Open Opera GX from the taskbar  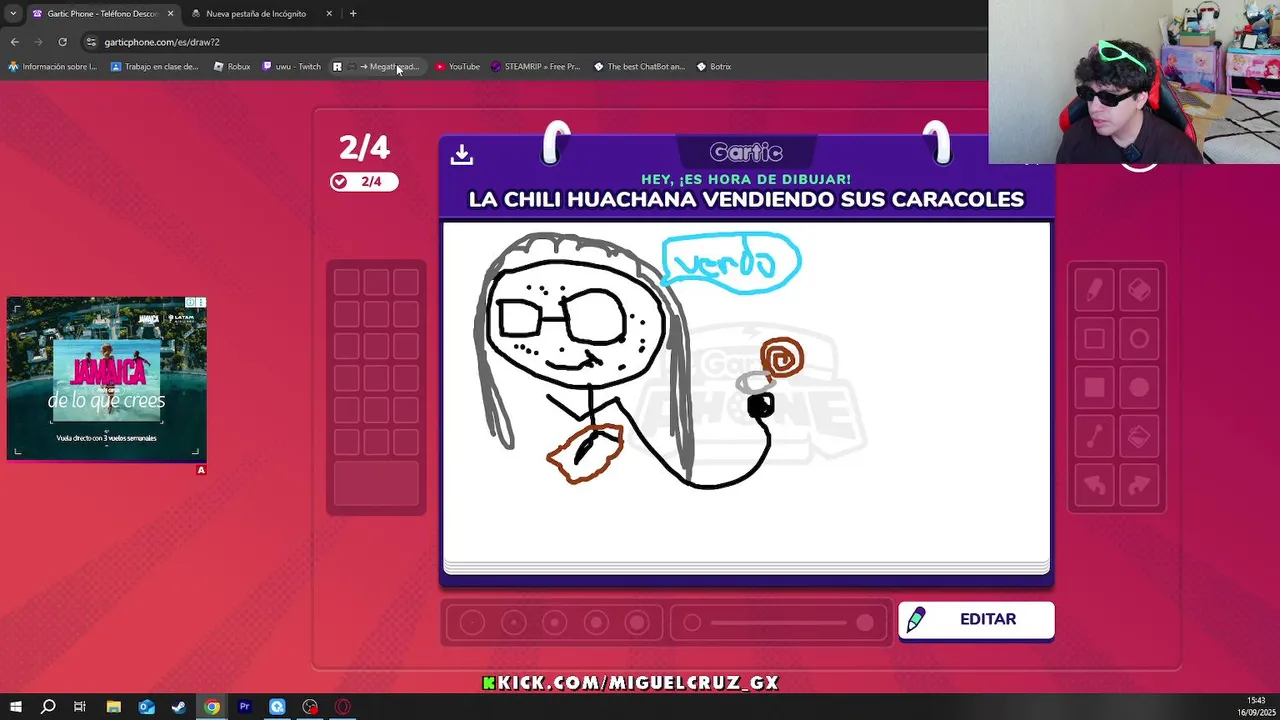(x=343, y=707)
